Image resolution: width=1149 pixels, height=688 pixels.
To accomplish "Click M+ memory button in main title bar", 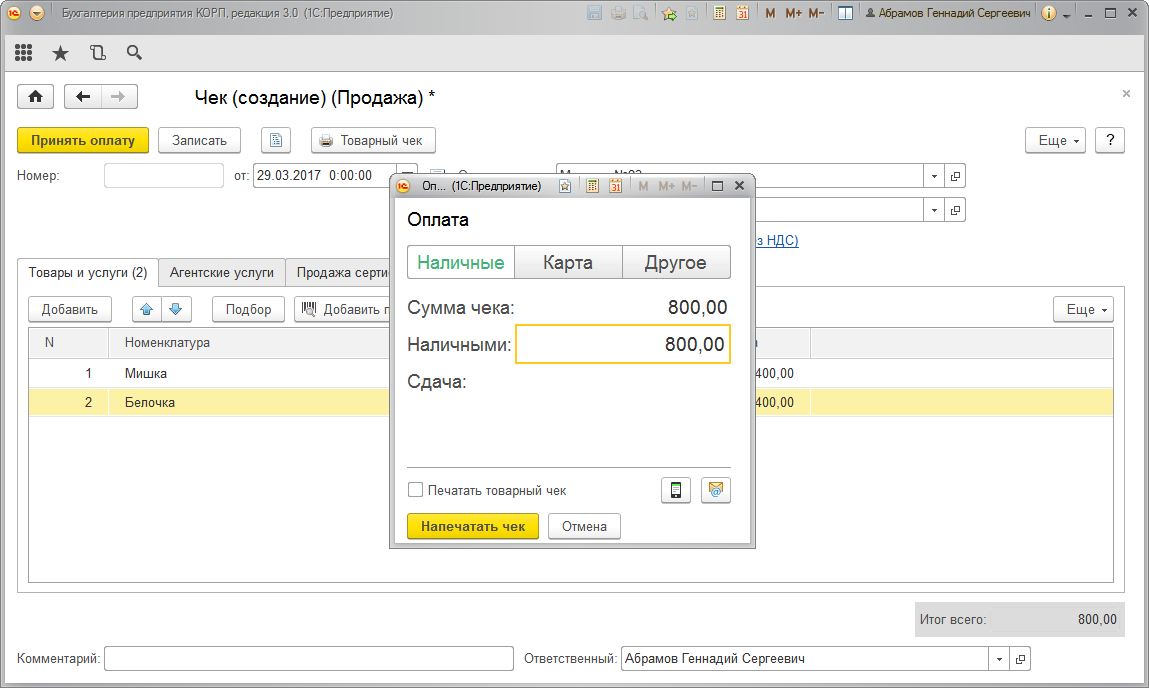I will [793, 13].
